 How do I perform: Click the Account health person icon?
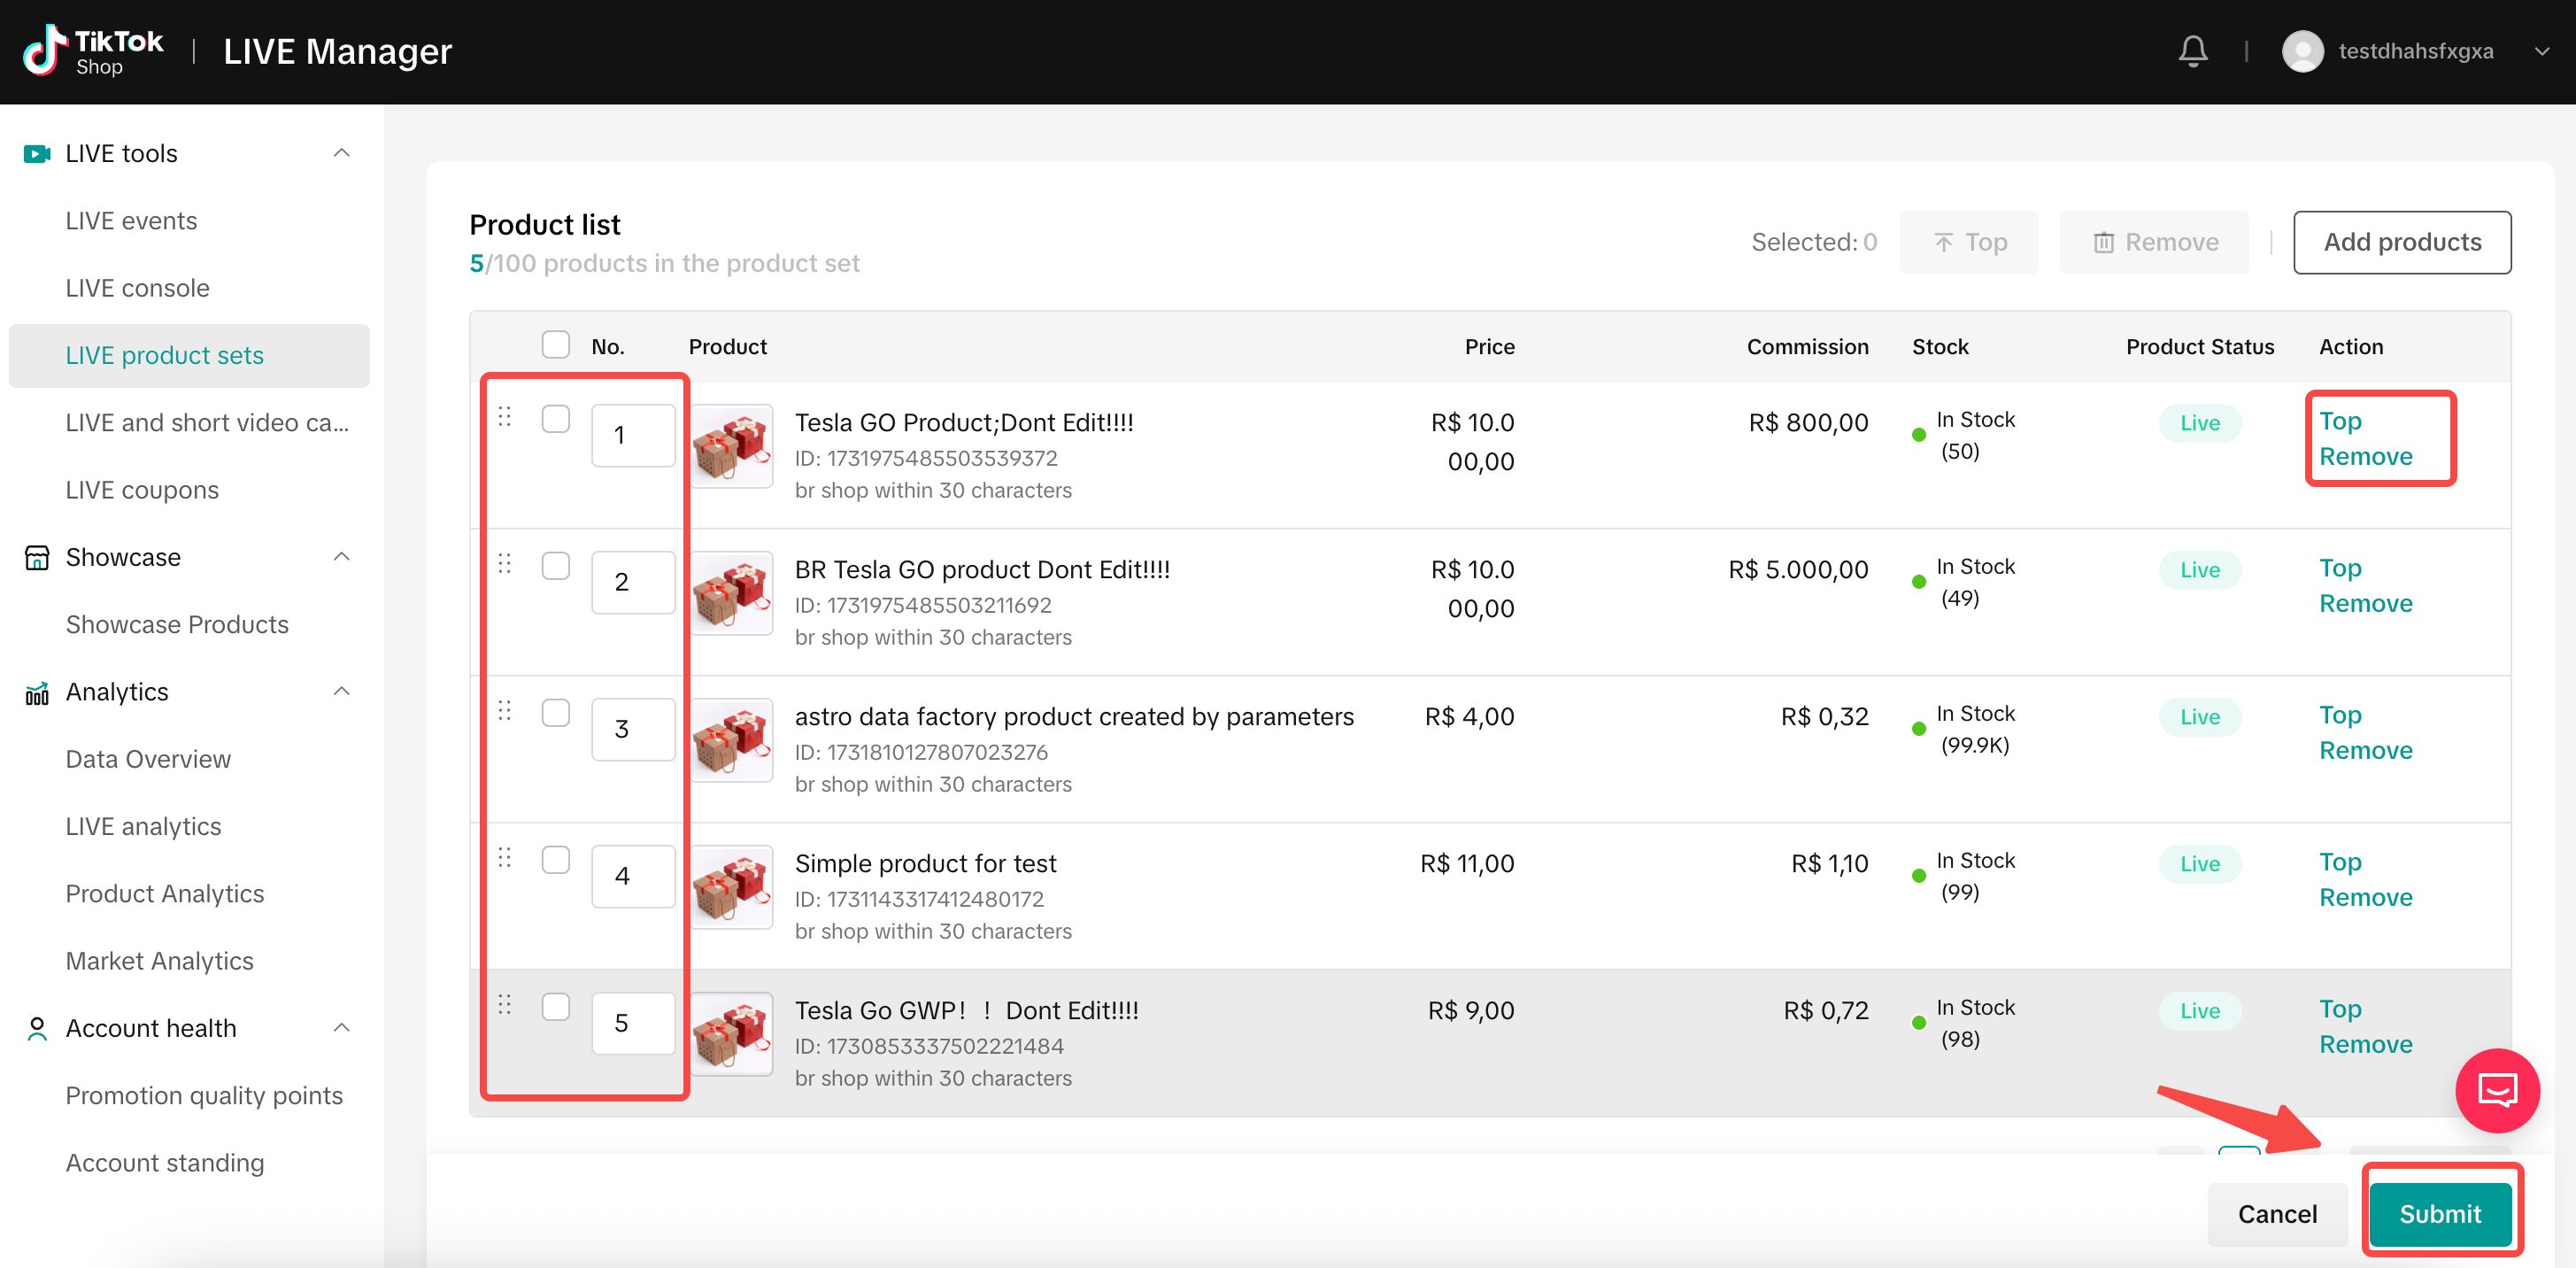pos(37,1028)
